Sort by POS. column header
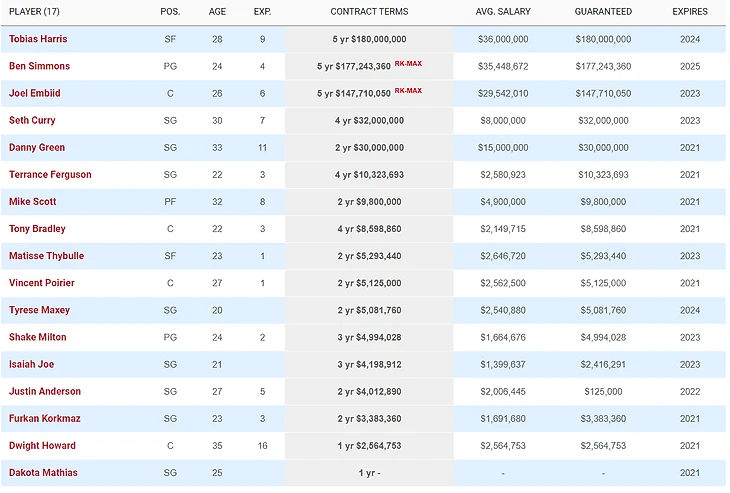 tap(170, 12)
